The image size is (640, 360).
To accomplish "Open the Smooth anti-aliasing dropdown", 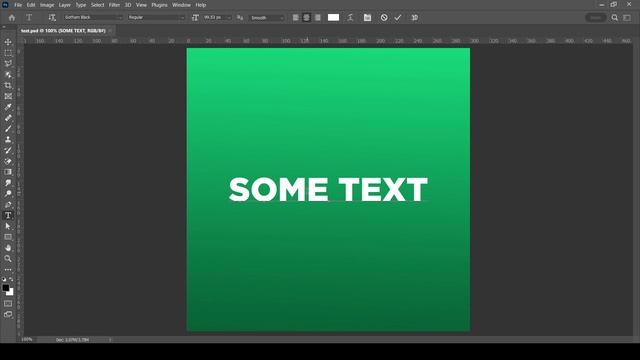I will point(267,18).
